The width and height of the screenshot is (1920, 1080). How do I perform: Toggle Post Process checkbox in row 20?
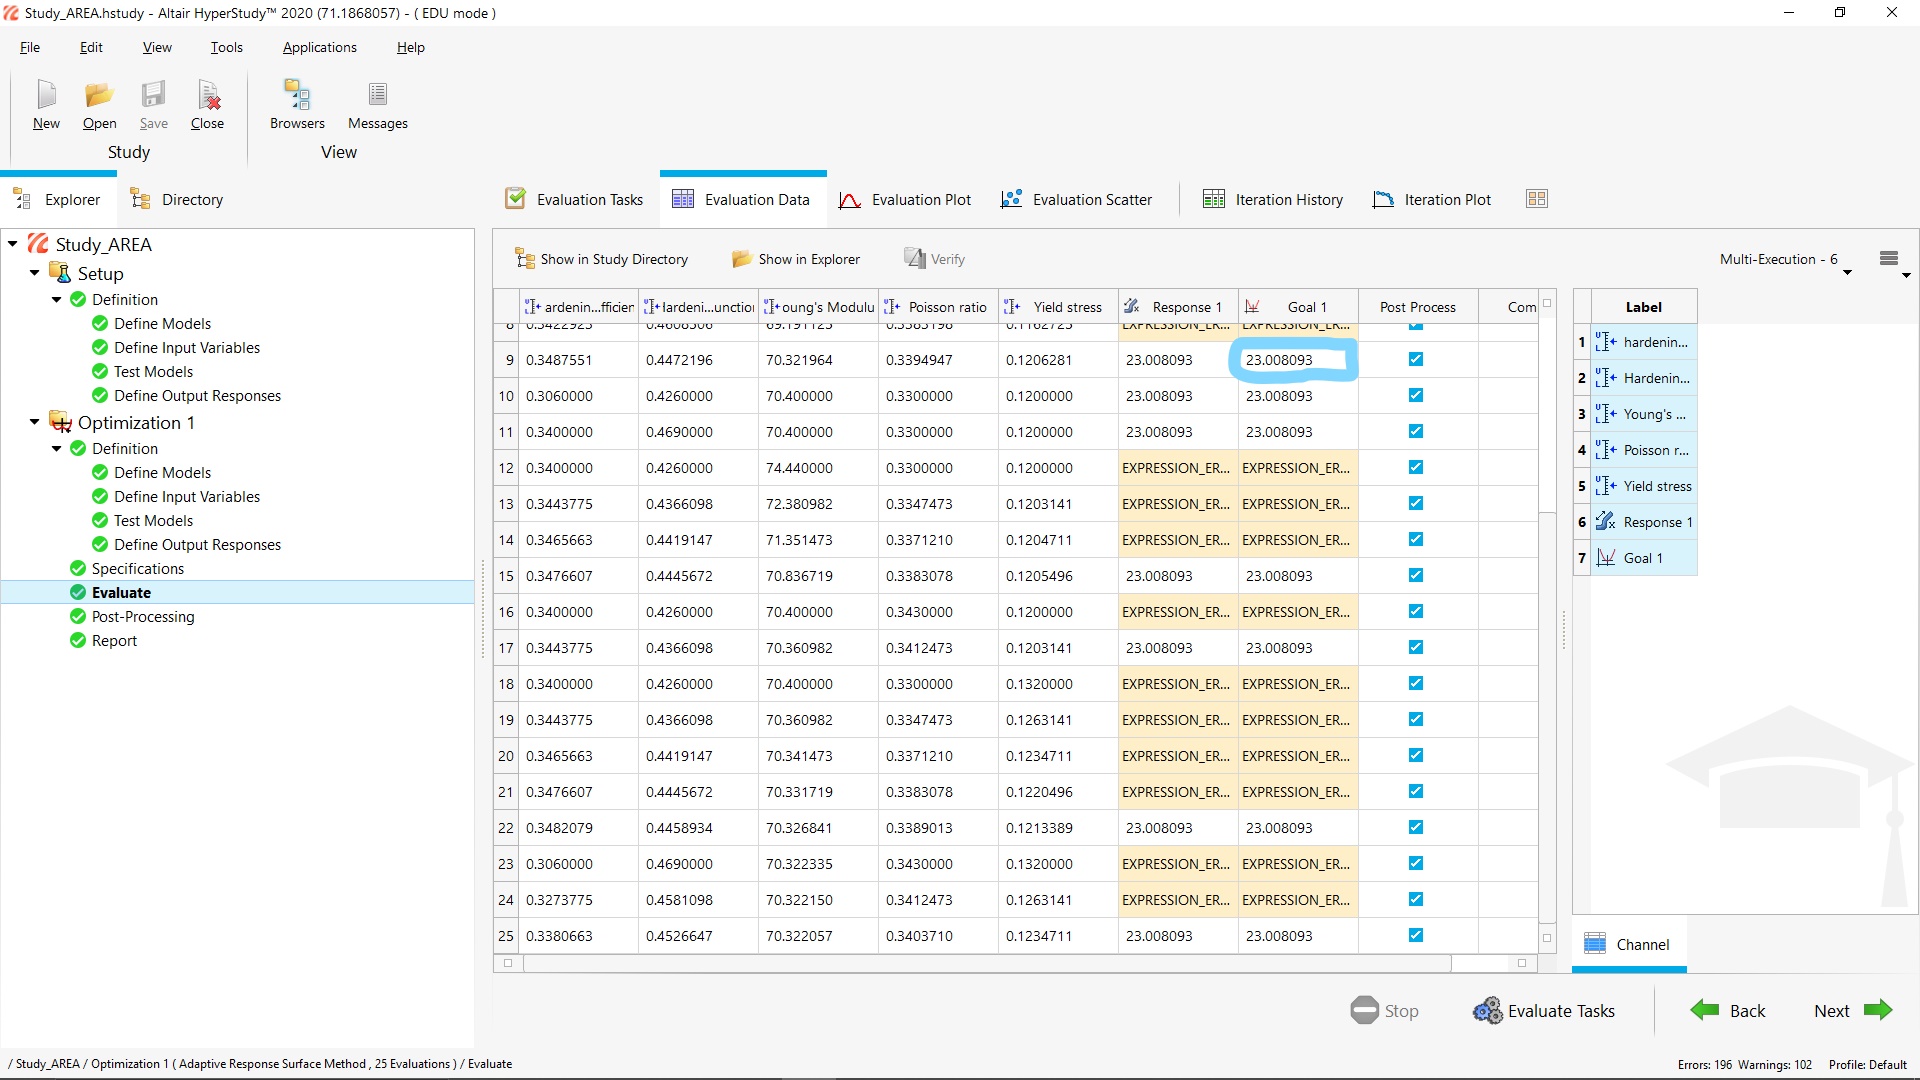click(x=1416, y=755)
